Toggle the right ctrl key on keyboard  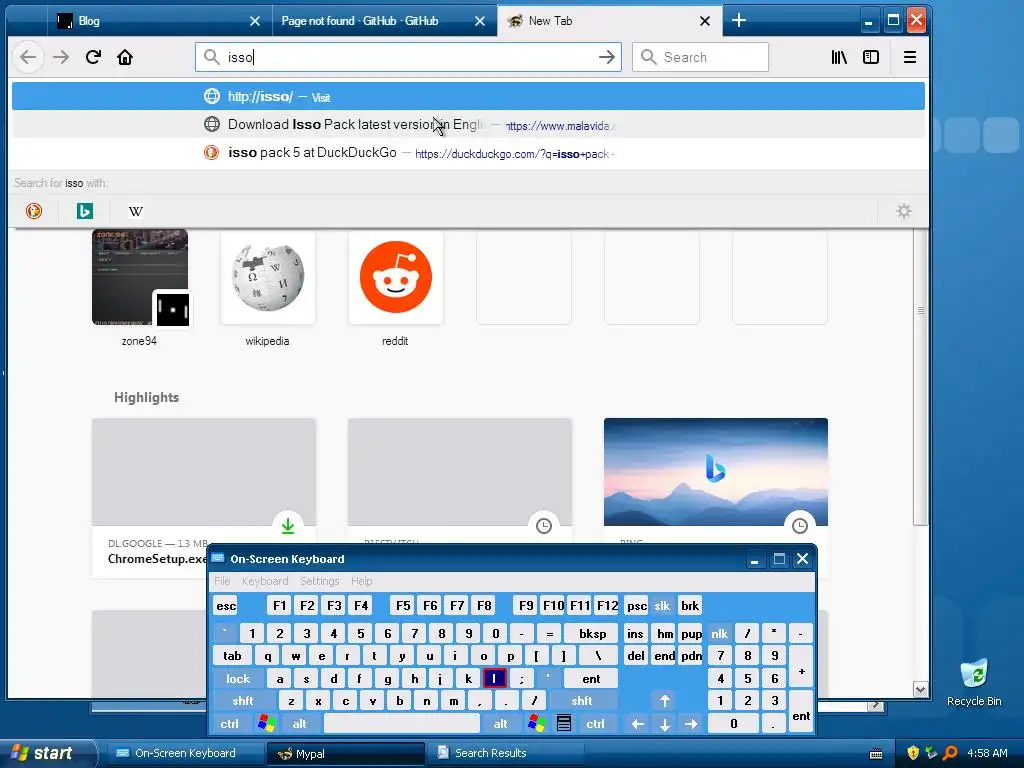click(596, 724)
